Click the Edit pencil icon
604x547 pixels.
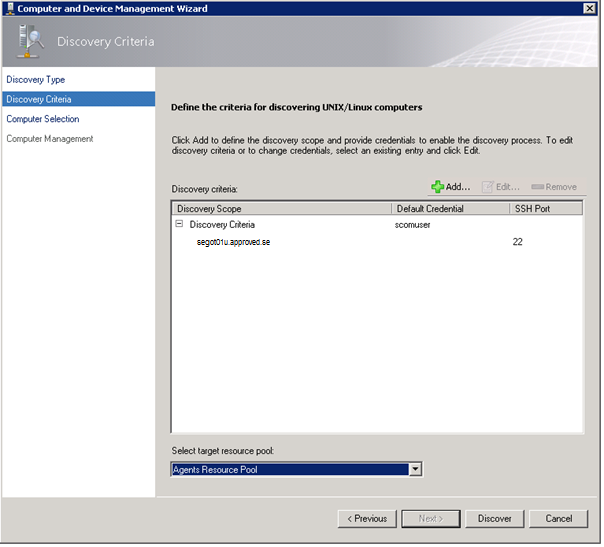point(488,187)
